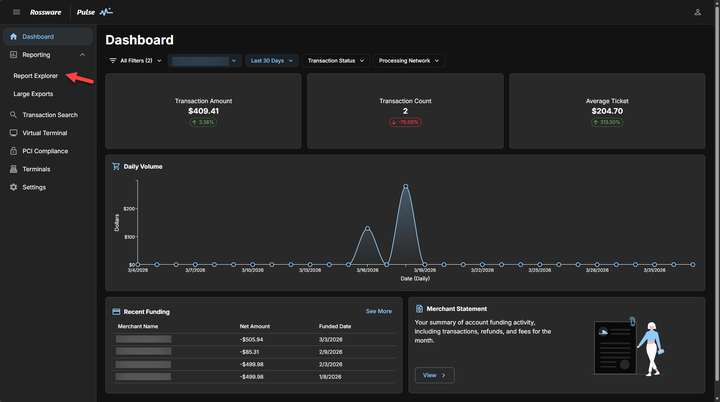This screenshot has height=402, width=720.
Task: Click the Terminals icon in sidebar
Action: pyautogui.click(x=13, y=169)
